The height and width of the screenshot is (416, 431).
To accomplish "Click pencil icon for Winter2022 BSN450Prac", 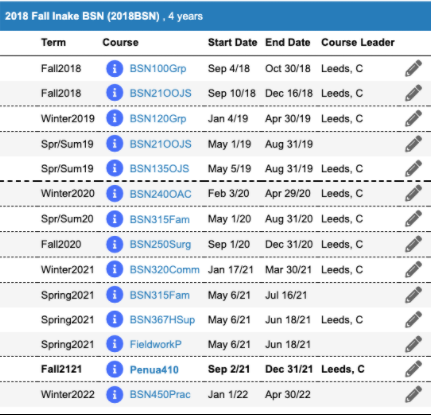I will click(413, 394).
